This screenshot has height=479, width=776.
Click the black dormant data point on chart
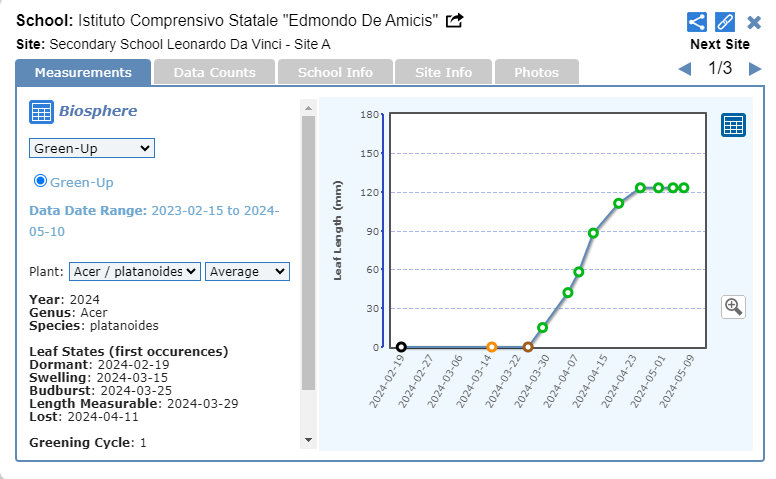pyautogui.click(x=401, y=347)
